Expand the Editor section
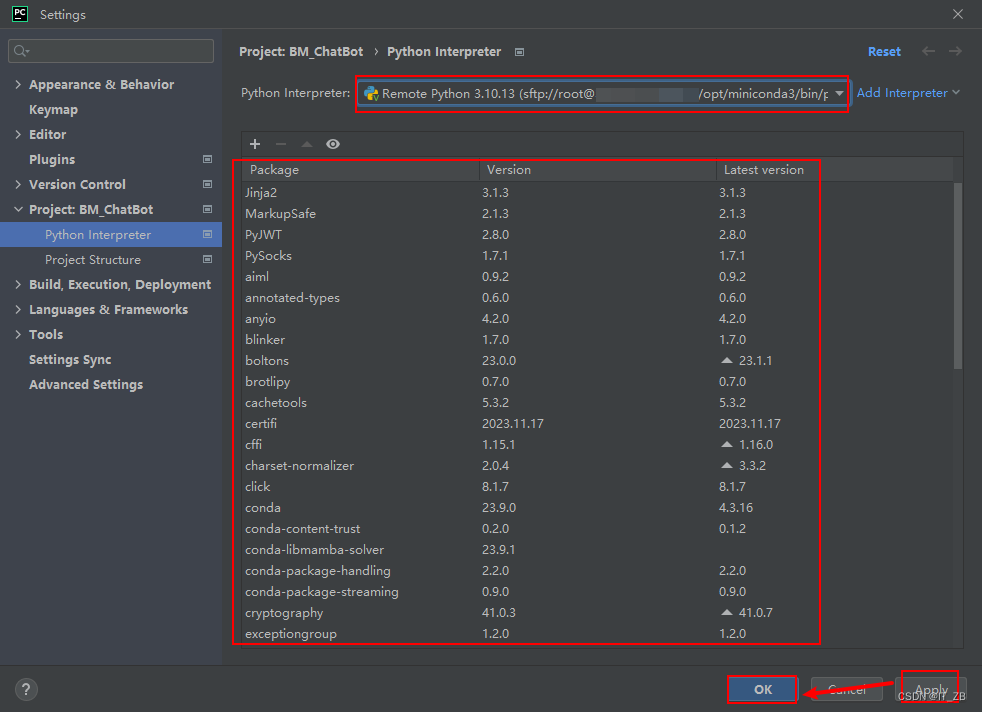The image size is (982, 712). (x=18, y=135)
